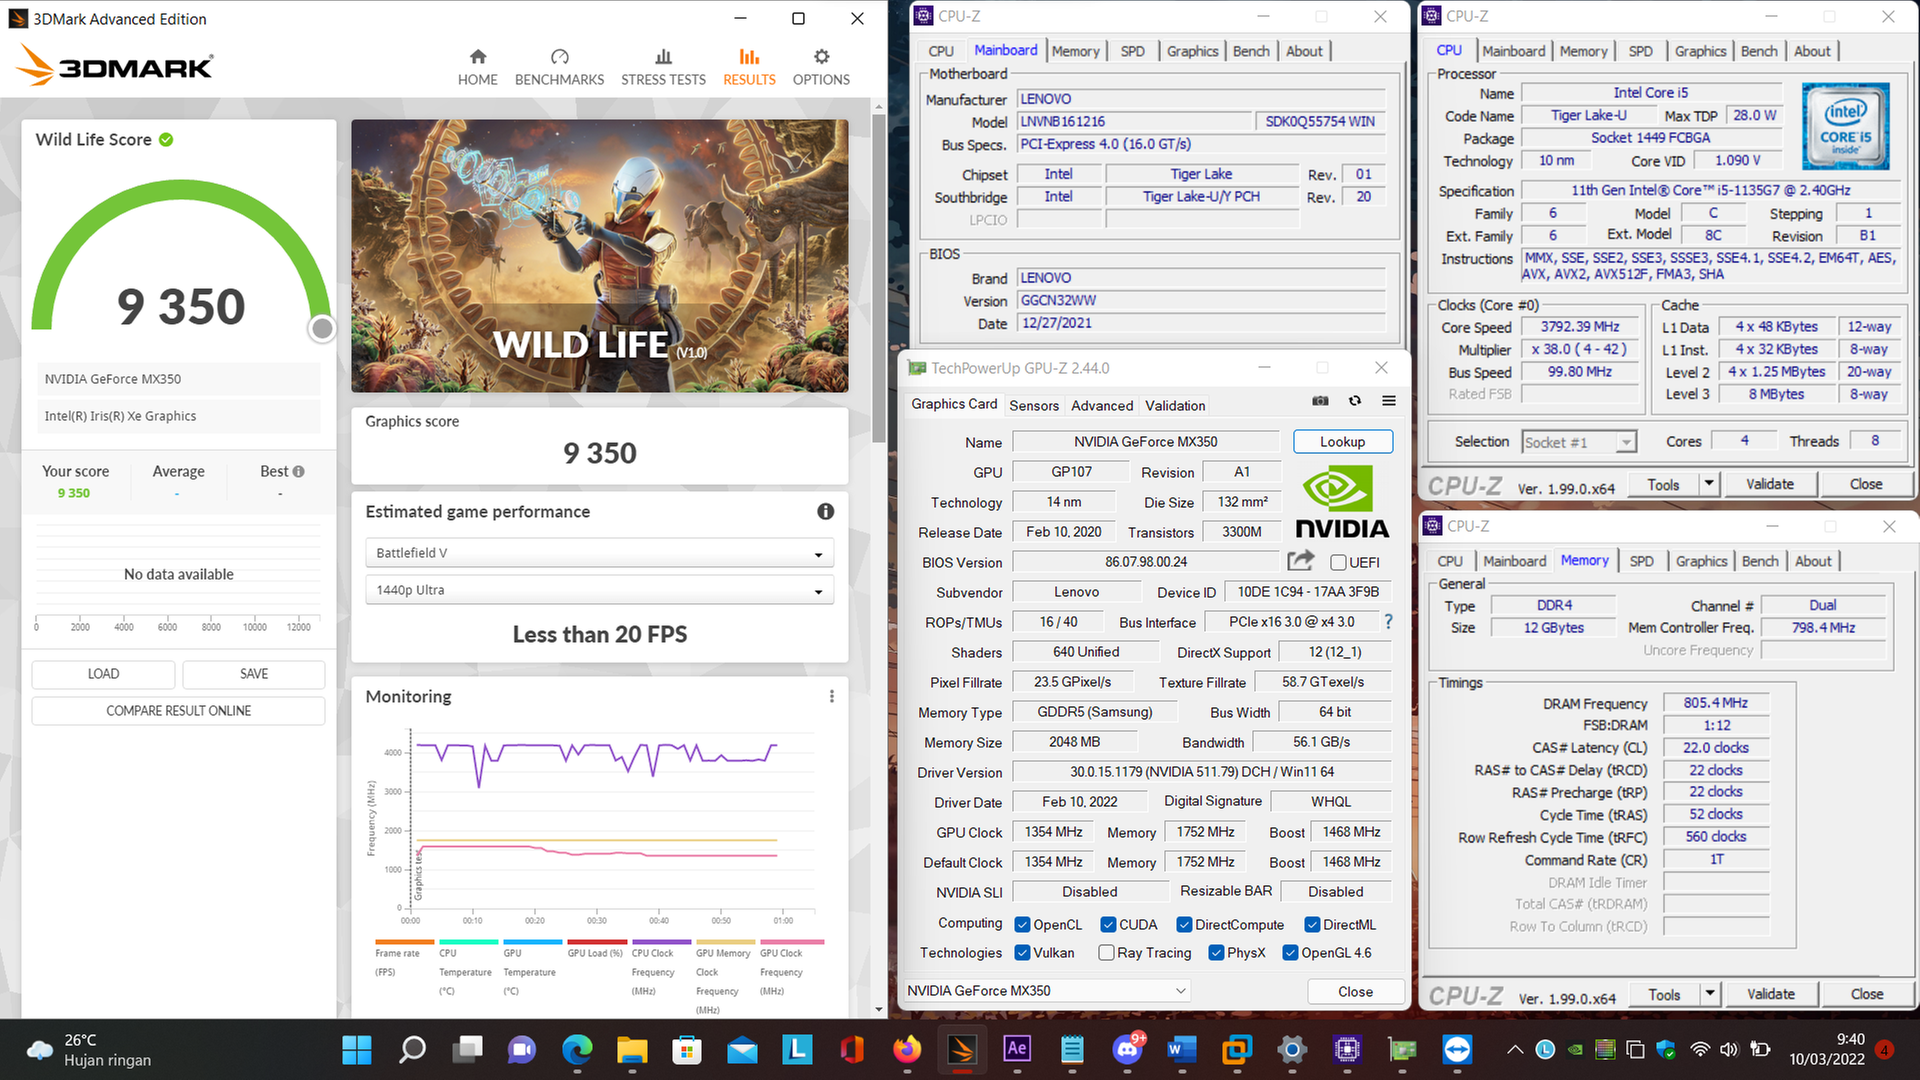1920x1080 pixels.
Task: Click Lookup button in GPU-Z
Action: coord(1342,442)
